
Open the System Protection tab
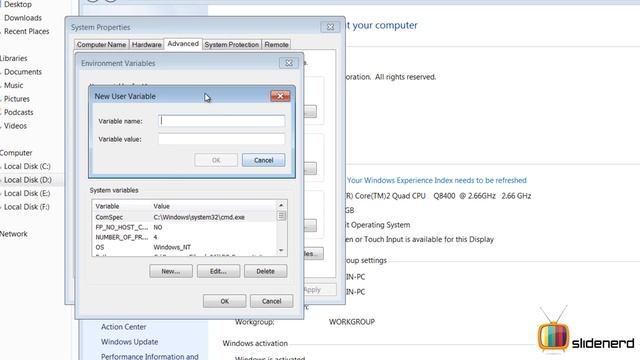pos(231,44)
